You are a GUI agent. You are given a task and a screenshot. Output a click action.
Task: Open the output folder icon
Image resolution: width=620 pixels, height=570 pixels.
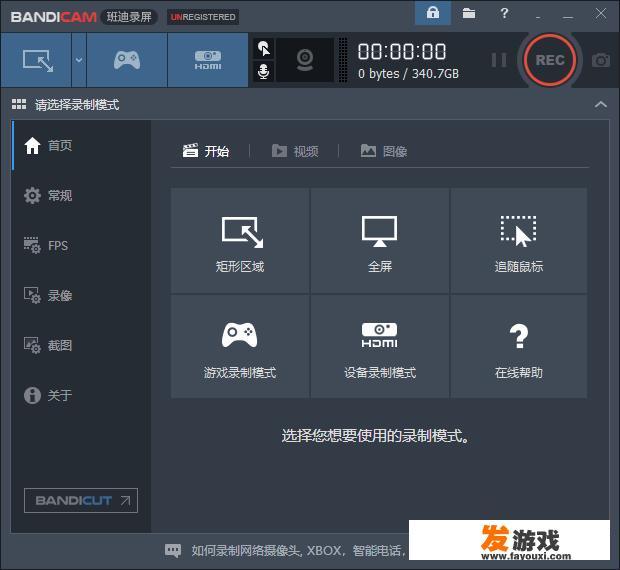469,13
